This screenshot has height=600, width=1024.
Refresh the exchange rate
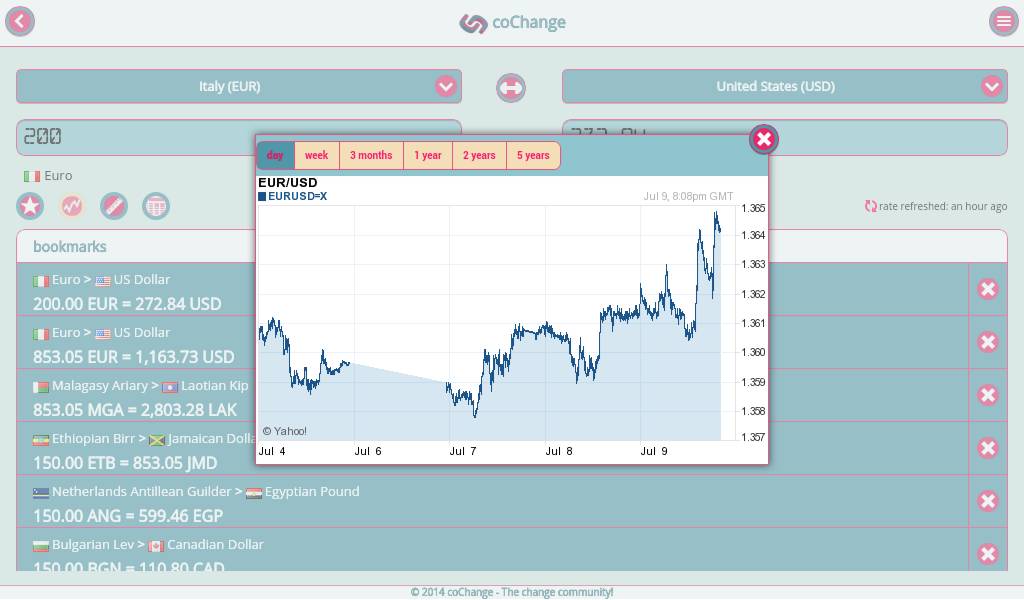[x=871, y=206]
